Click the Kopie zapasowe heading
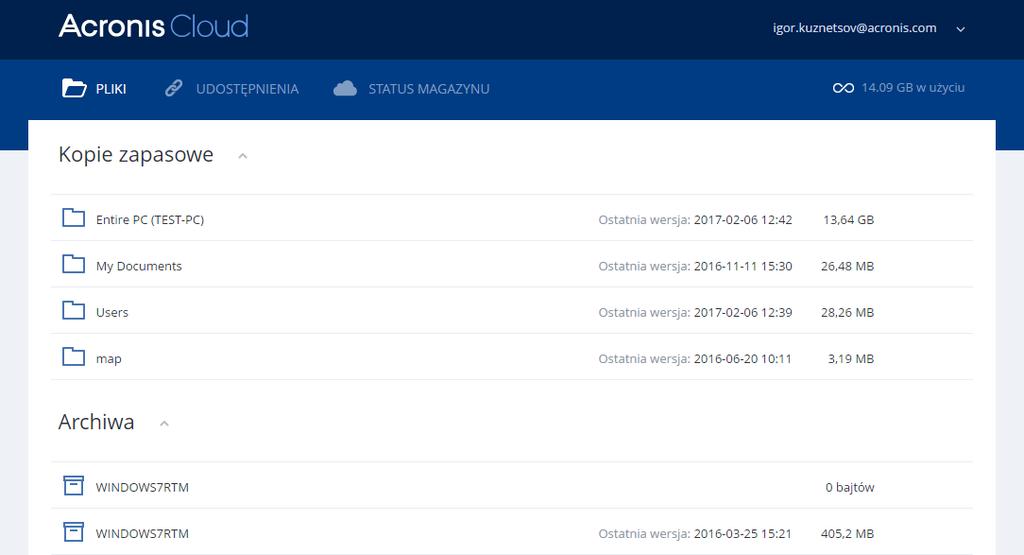This screenshot has width=1024, height=555. tap(136, 154)
